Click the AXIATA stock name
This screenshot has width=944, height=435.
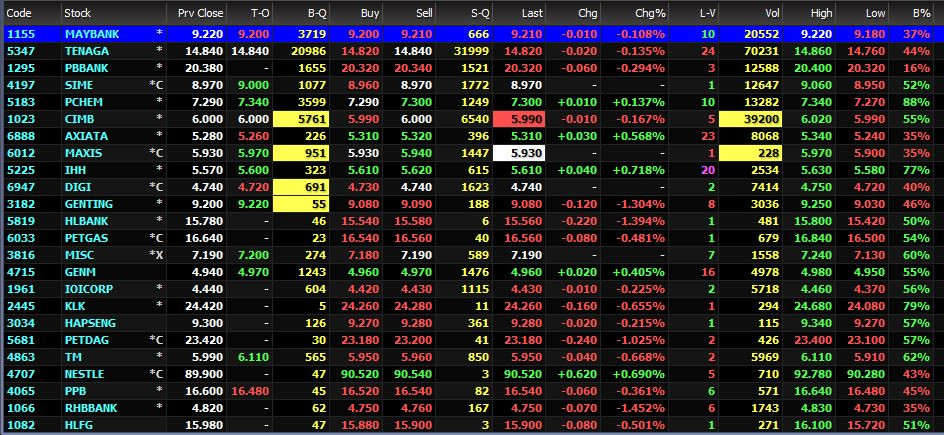(83, 136)
